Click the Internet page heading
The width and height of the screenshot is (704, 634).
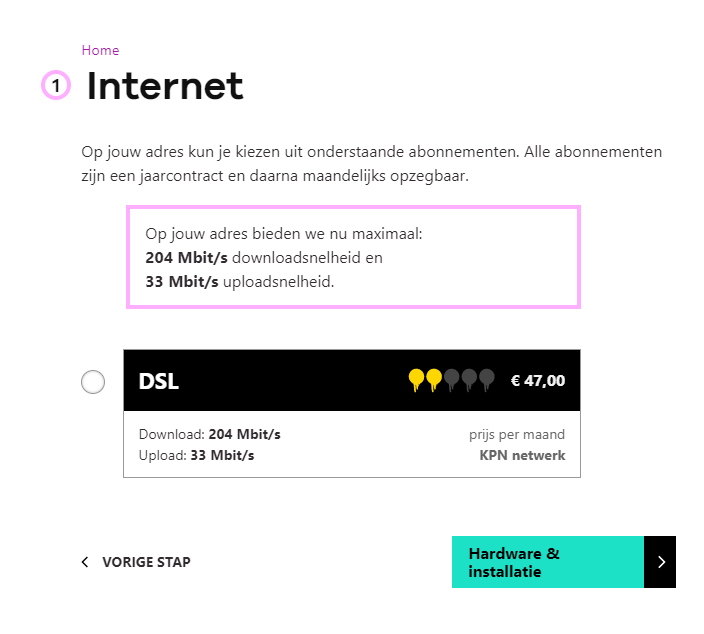coord(165,86)
